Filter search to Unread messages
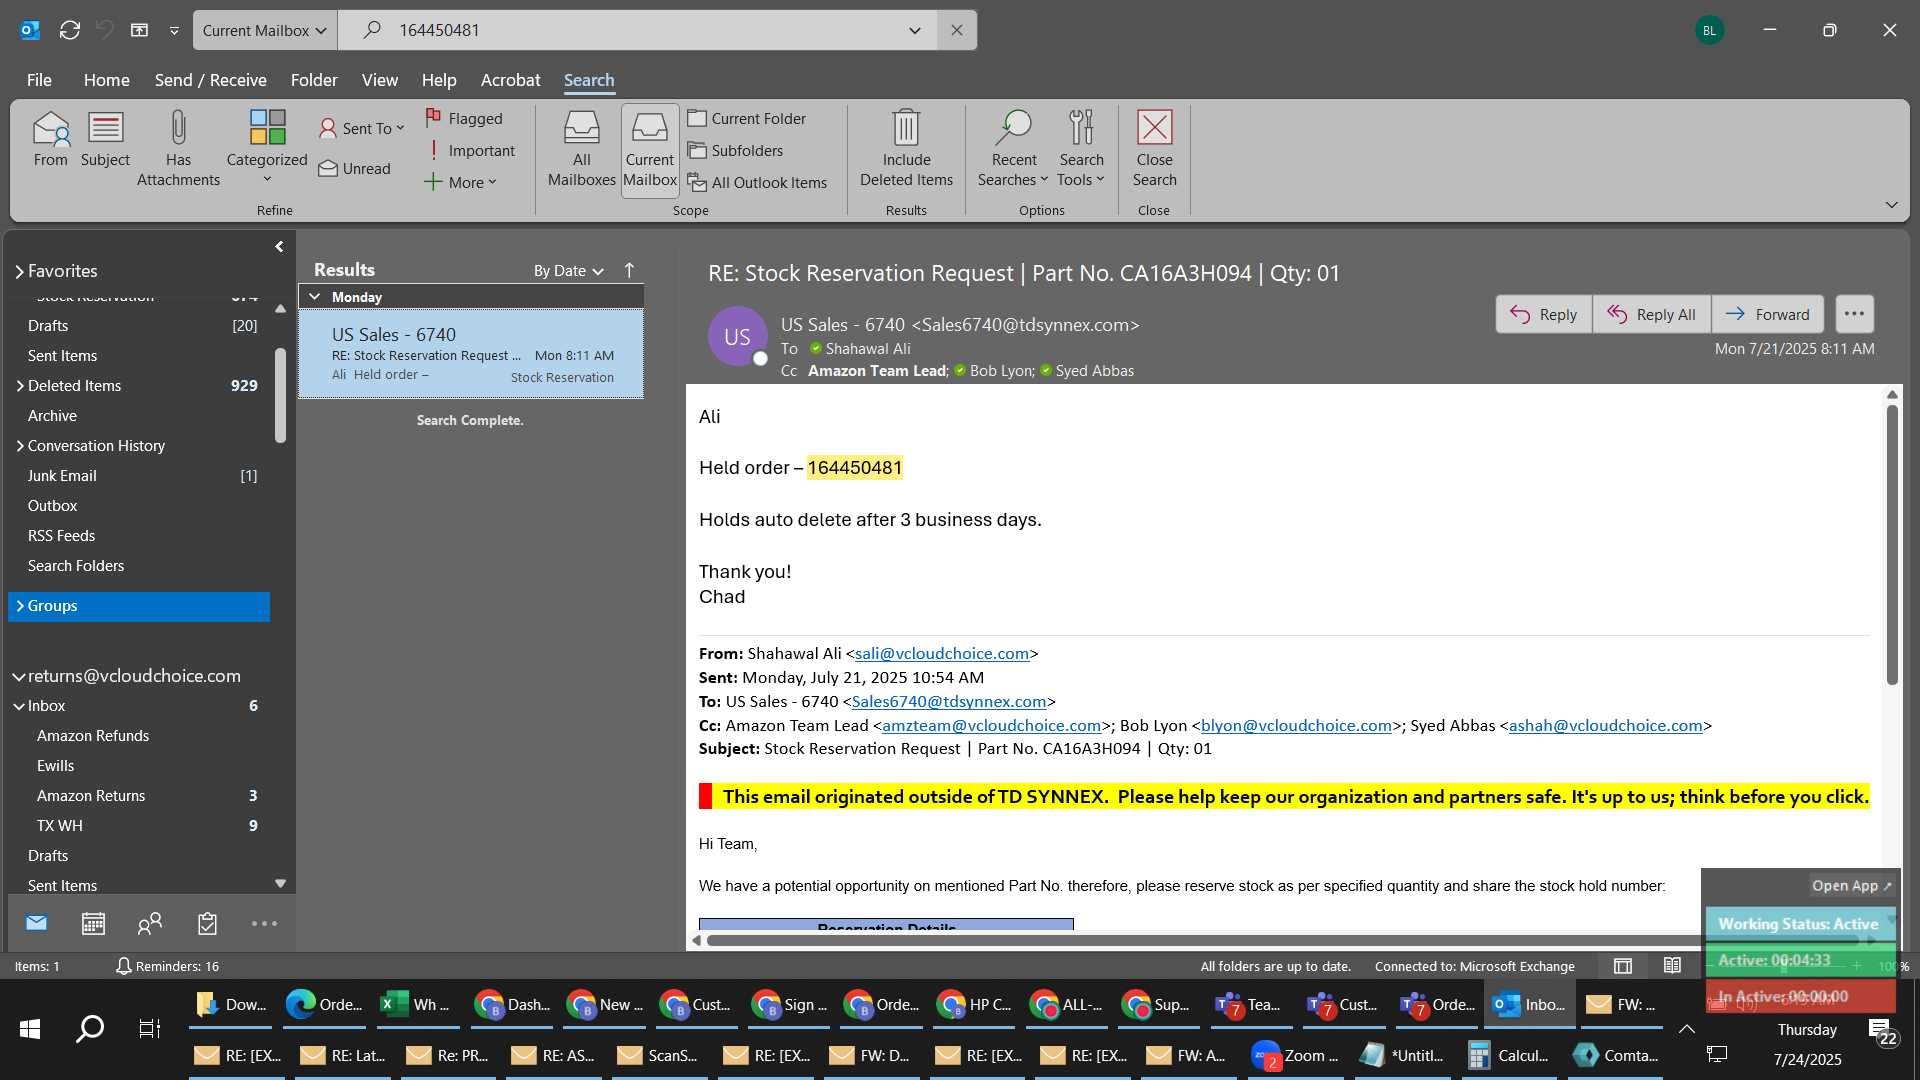The height and width of the screenshot is (1080, 1920). [x=355, y=168]
